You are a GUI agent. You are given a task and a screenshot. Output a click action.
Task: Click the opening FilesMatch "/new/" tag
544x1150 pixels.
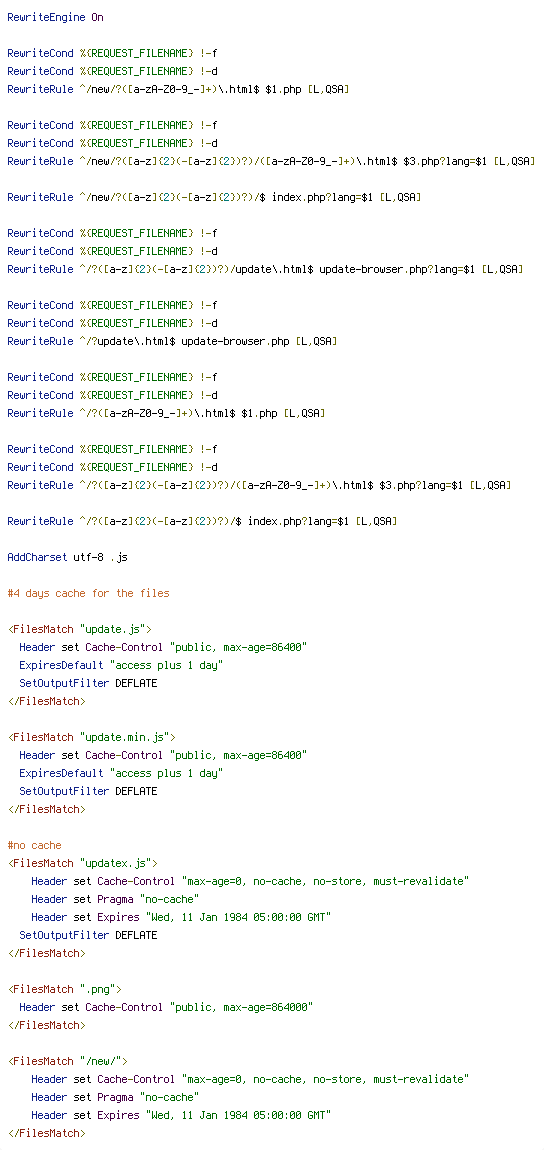[x=67, y=1061]
